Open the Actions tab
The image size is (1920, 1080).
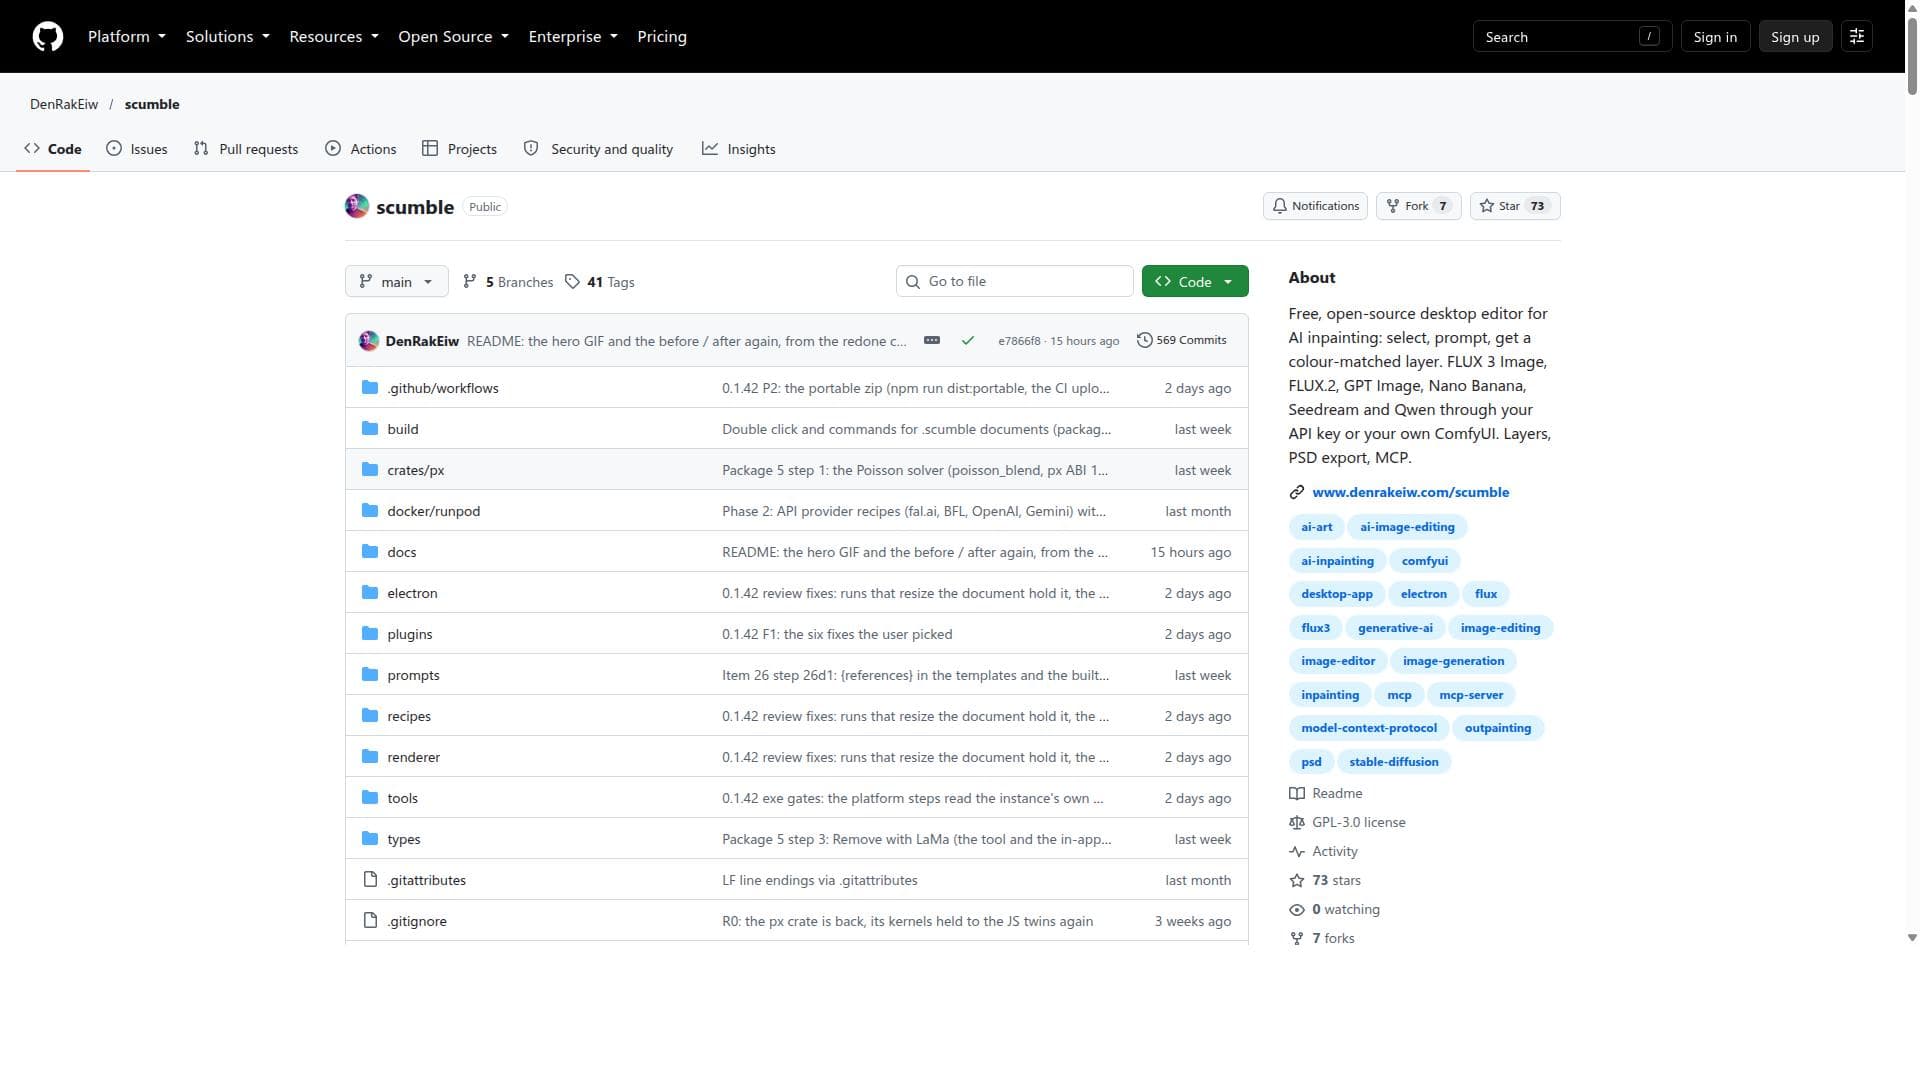[x=361, y=149]
